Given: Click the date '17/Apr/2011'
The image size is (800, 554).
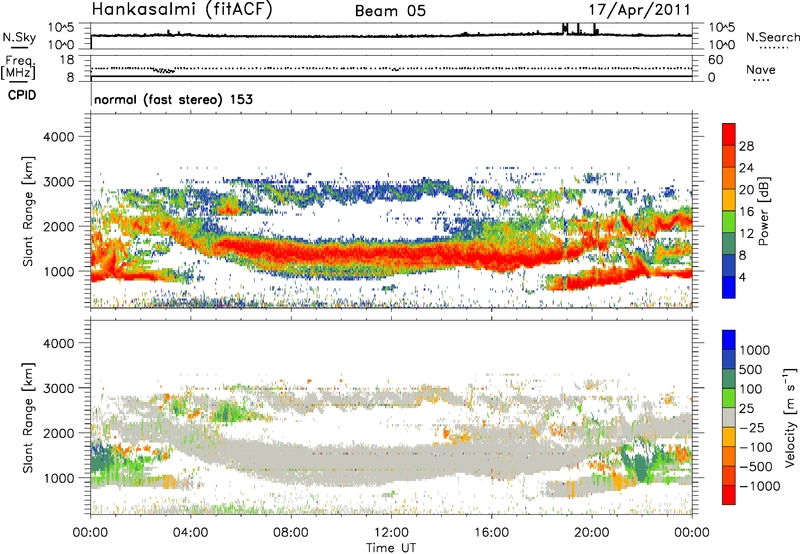Looking at the screenshot, I should click(x=639, y=10).
